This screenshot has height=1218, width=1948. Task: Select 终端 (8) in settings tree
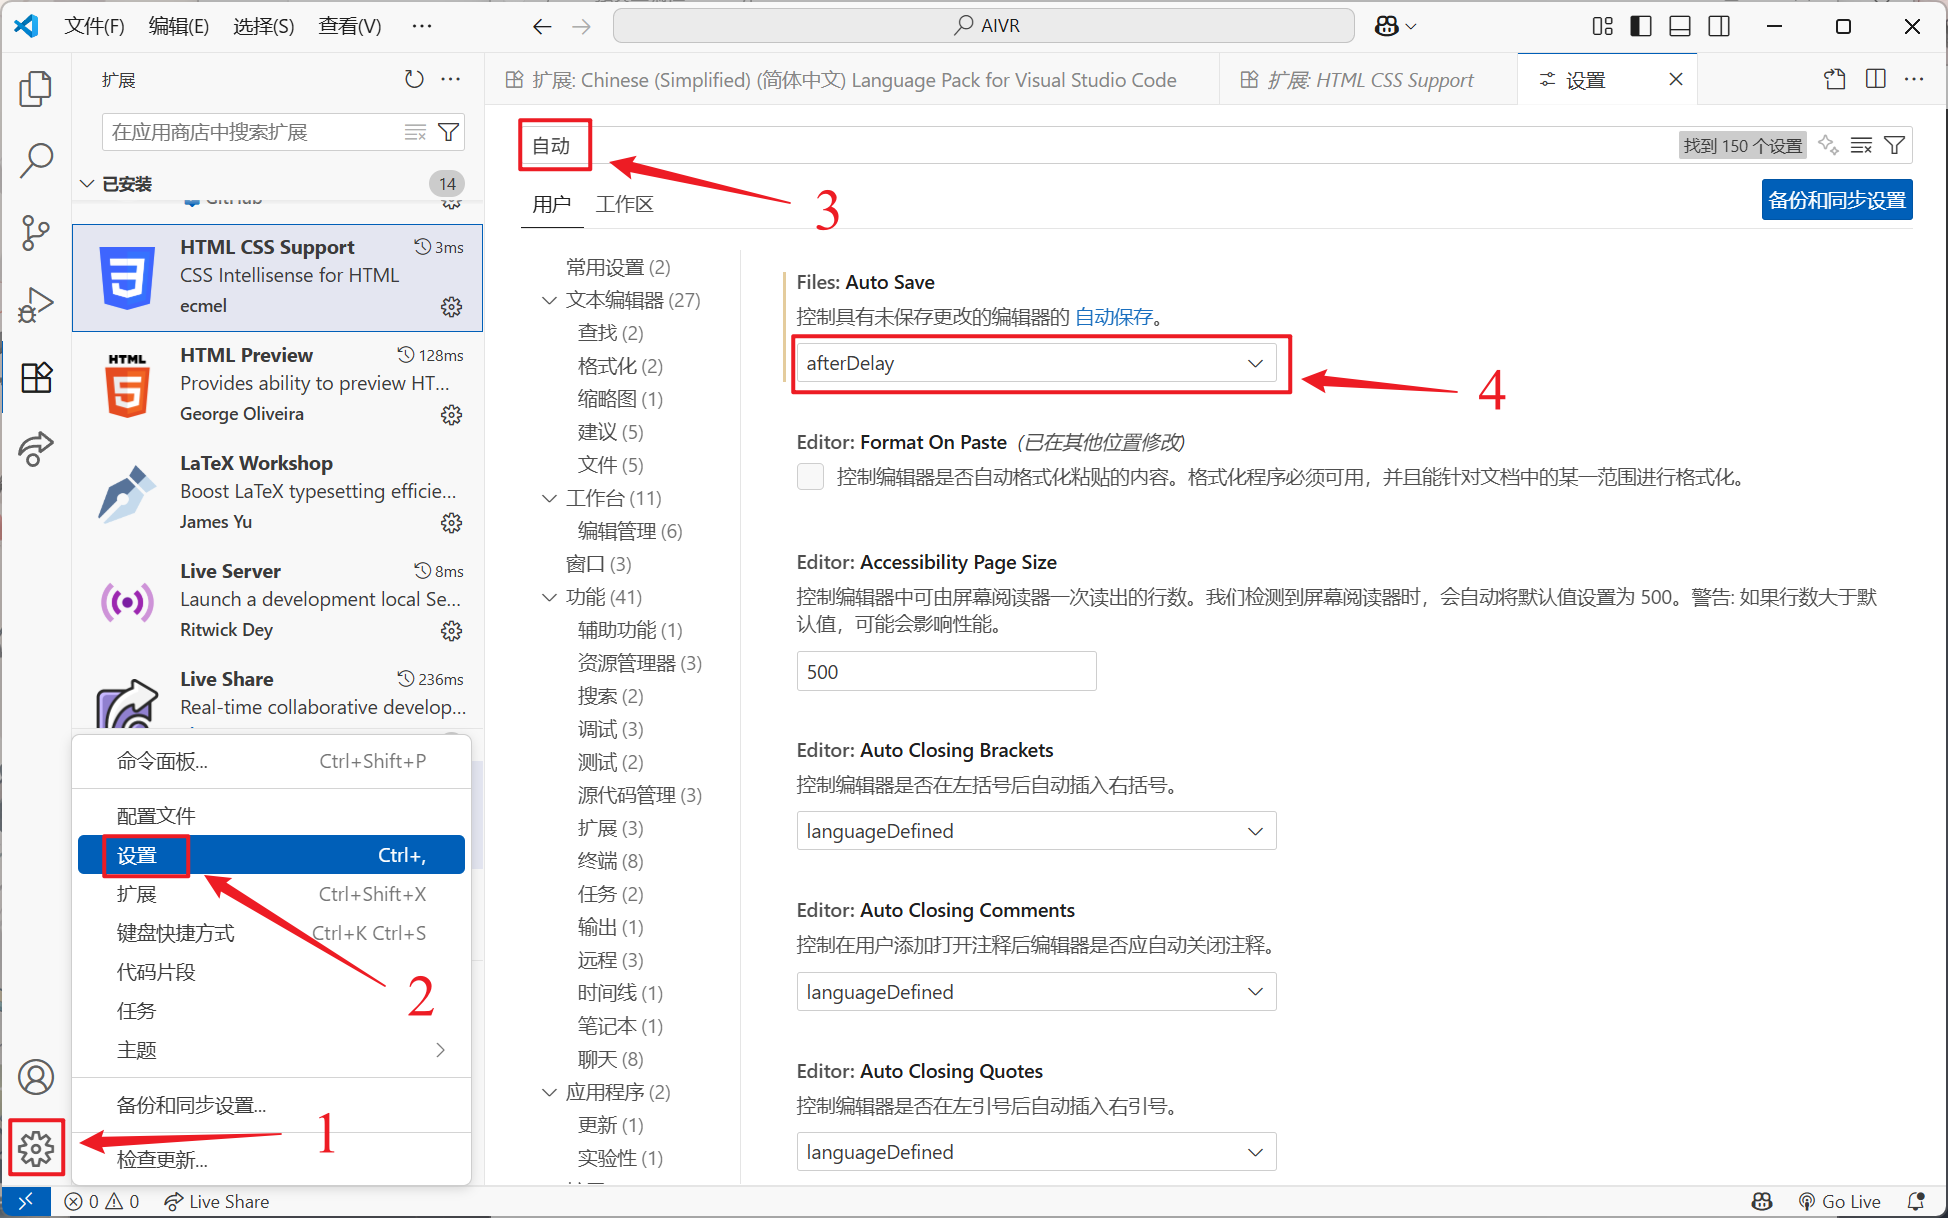pyautogui.click(x=611, y=861)
